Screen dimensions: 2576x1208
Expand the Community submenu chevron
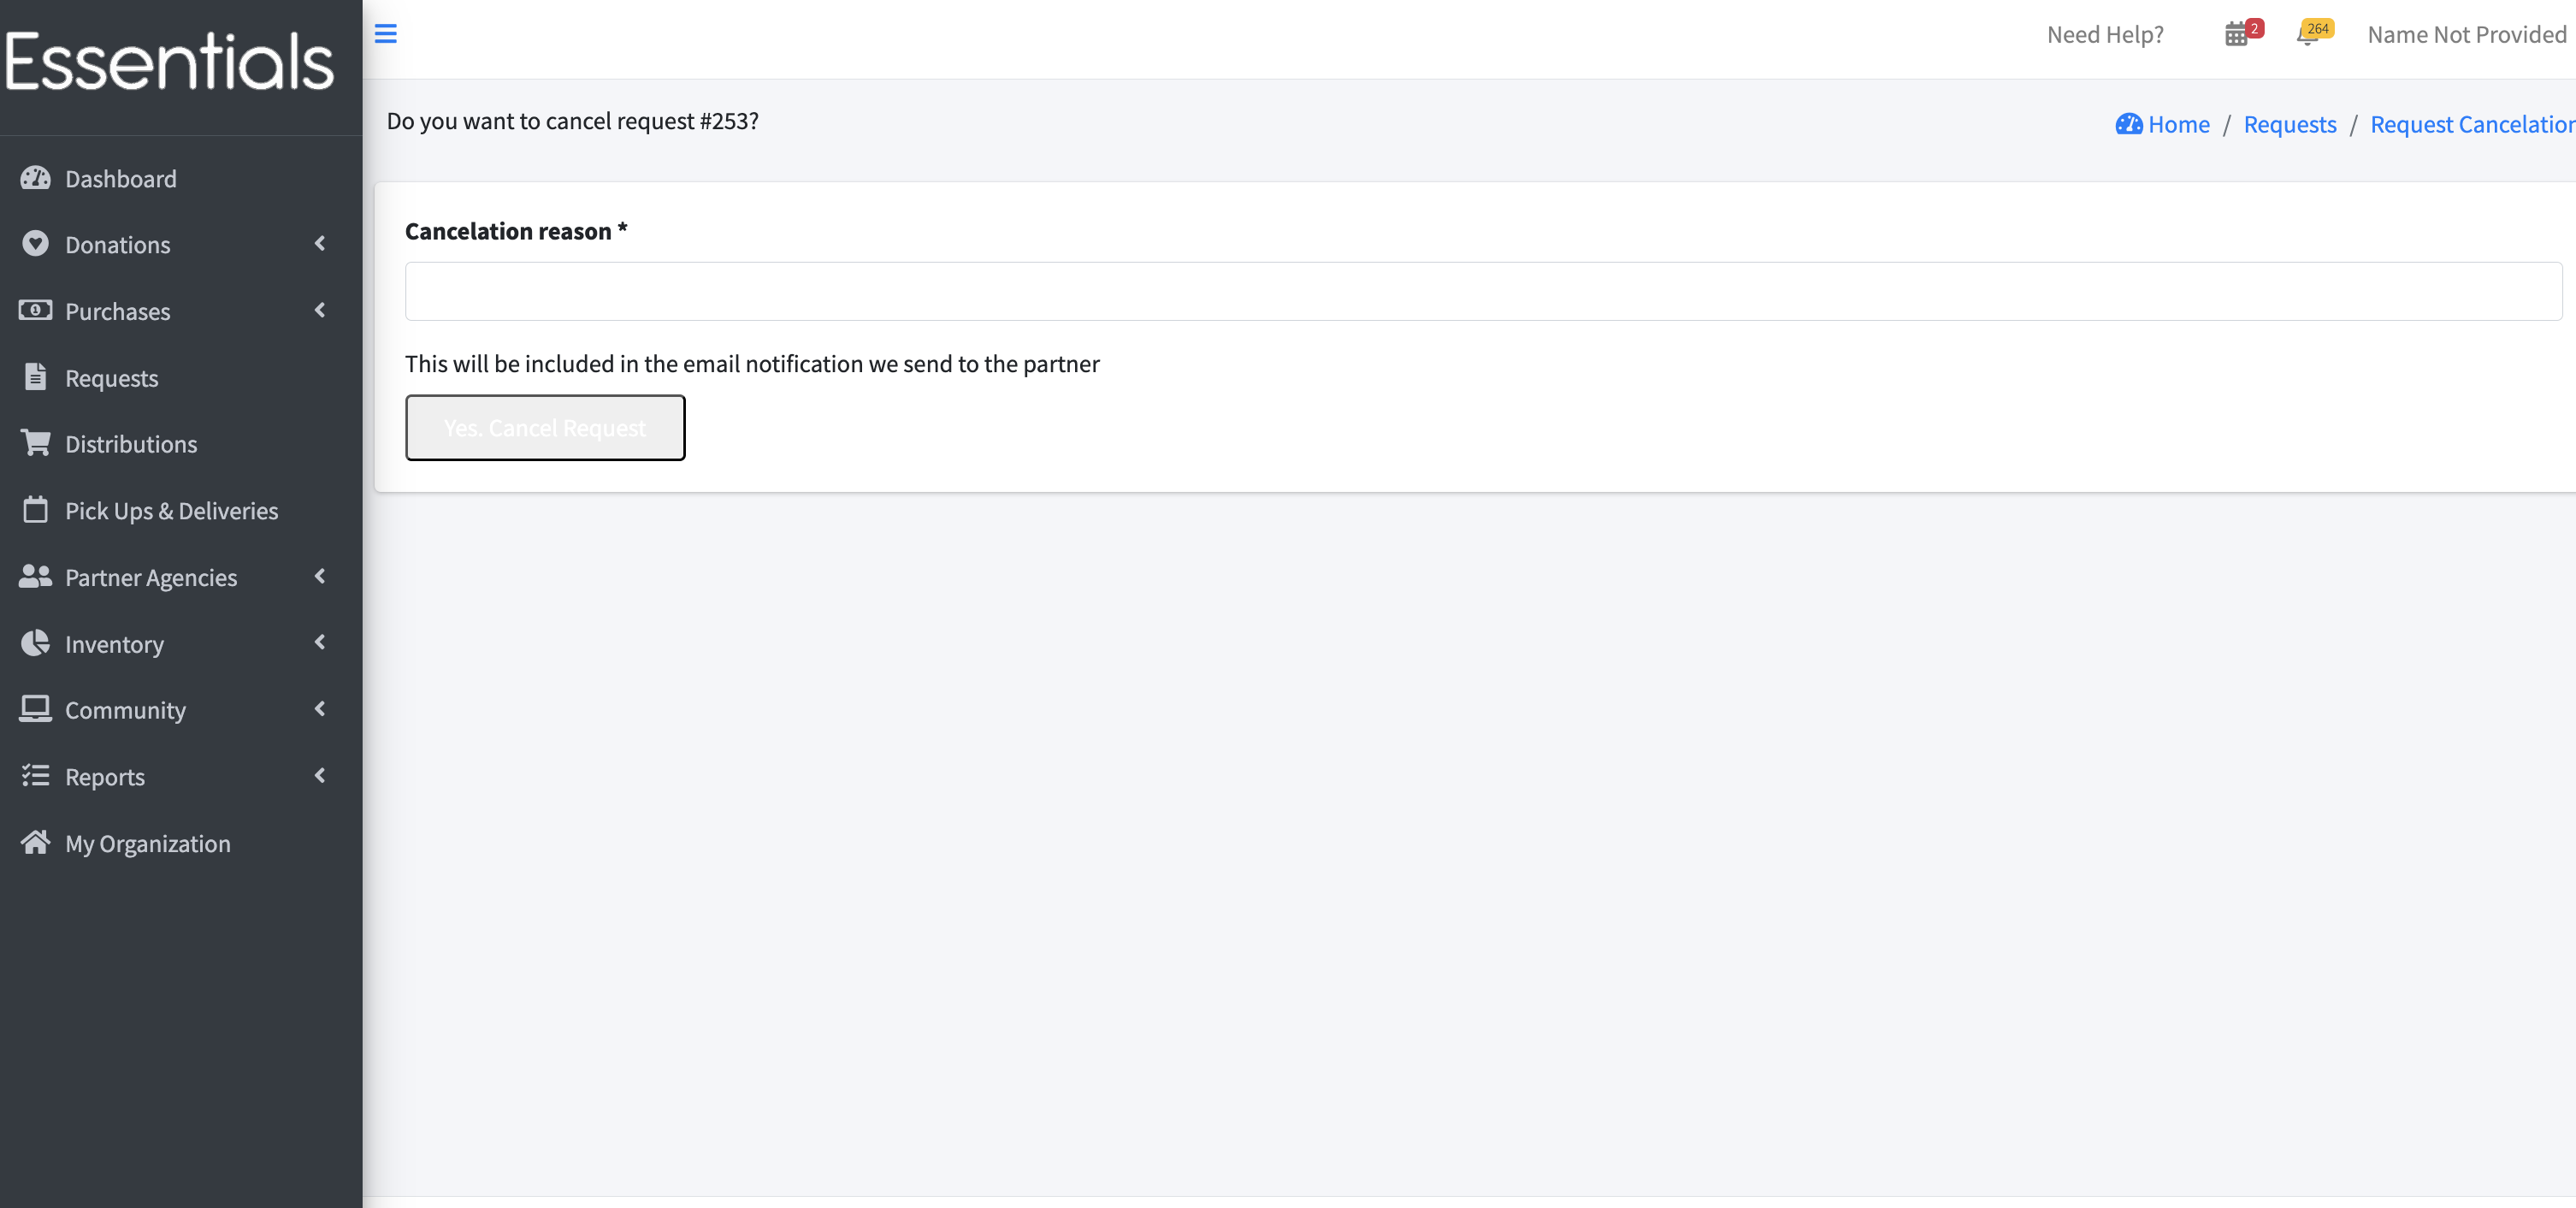[320, 709]
